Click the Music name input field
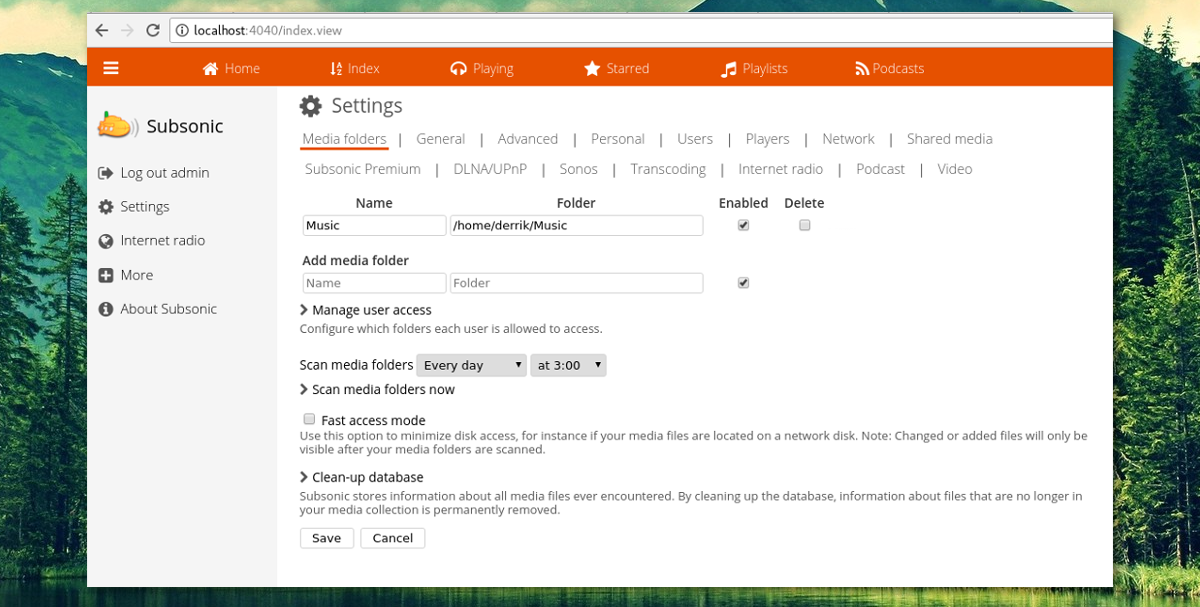The height and width of the screenshot is (607, 1200). click(374, 226)
